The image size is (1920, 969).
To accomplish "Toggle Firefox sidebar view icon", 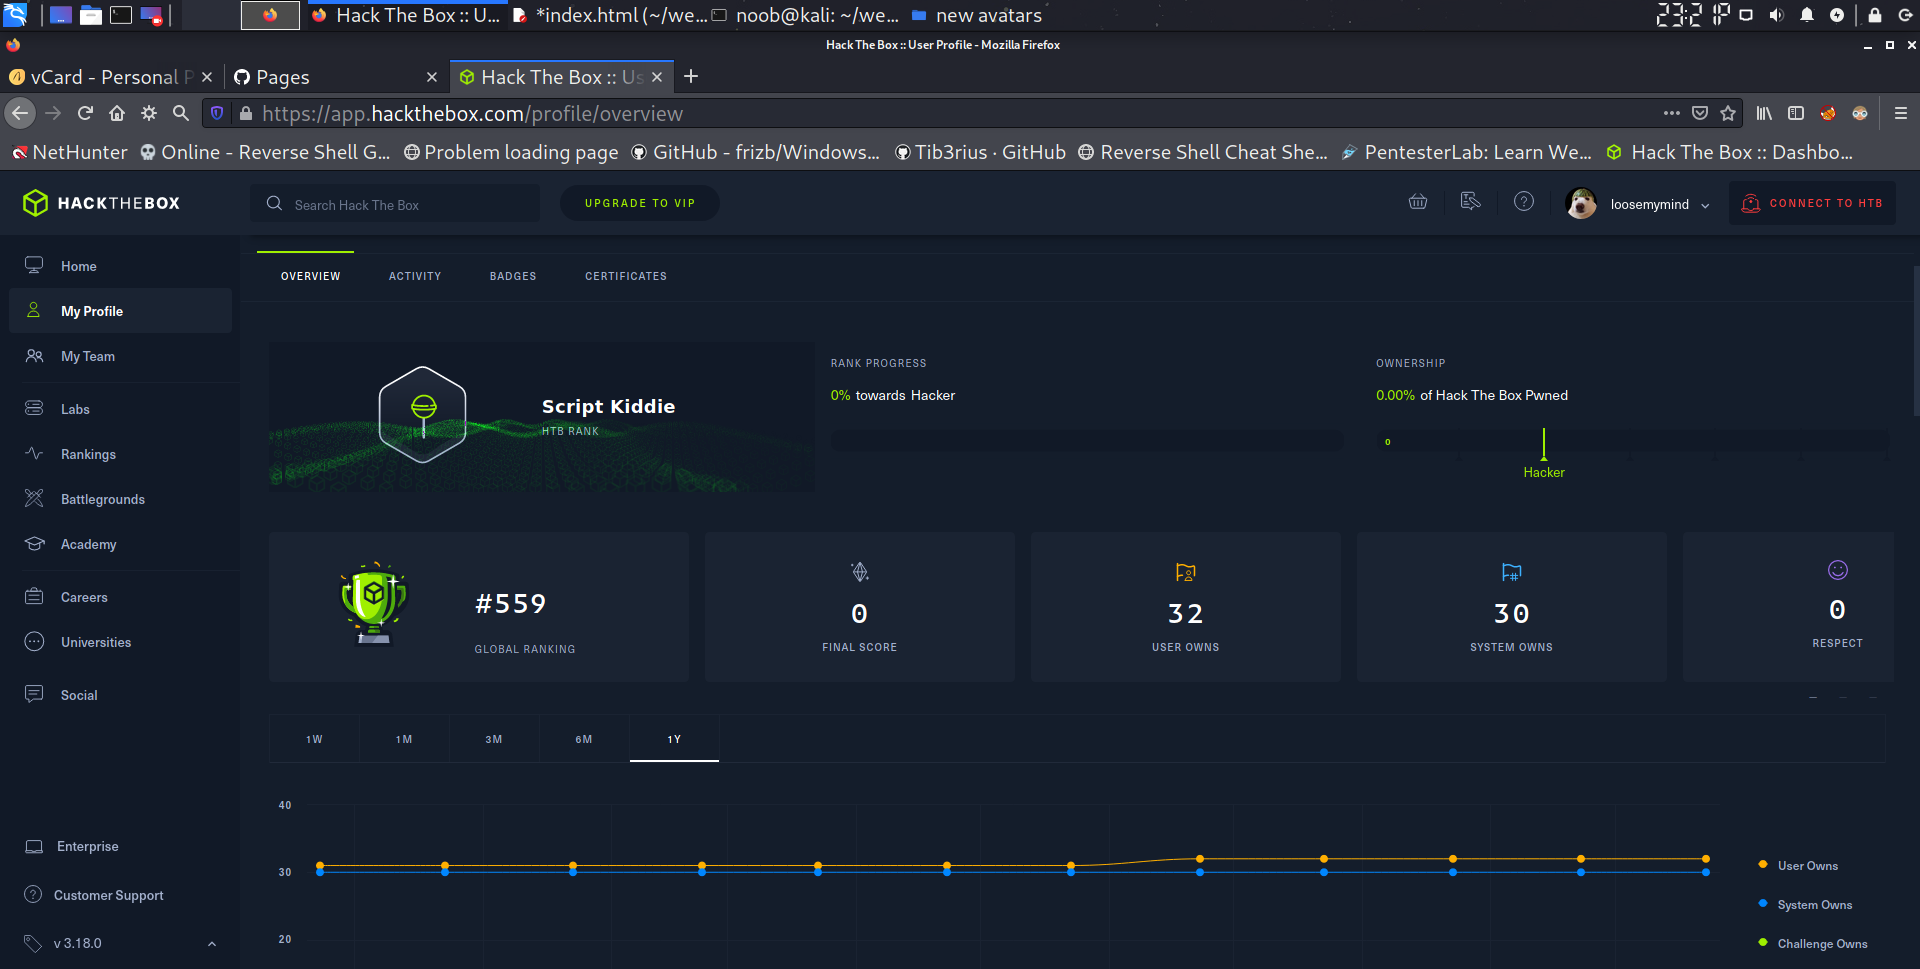I will 1796,113.
